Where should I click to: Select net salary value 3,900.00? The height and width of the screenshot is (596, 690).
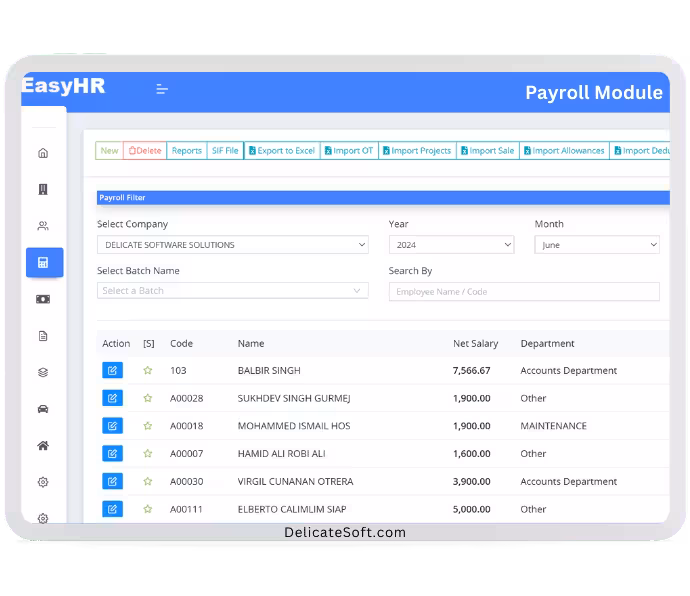point(471,482)
